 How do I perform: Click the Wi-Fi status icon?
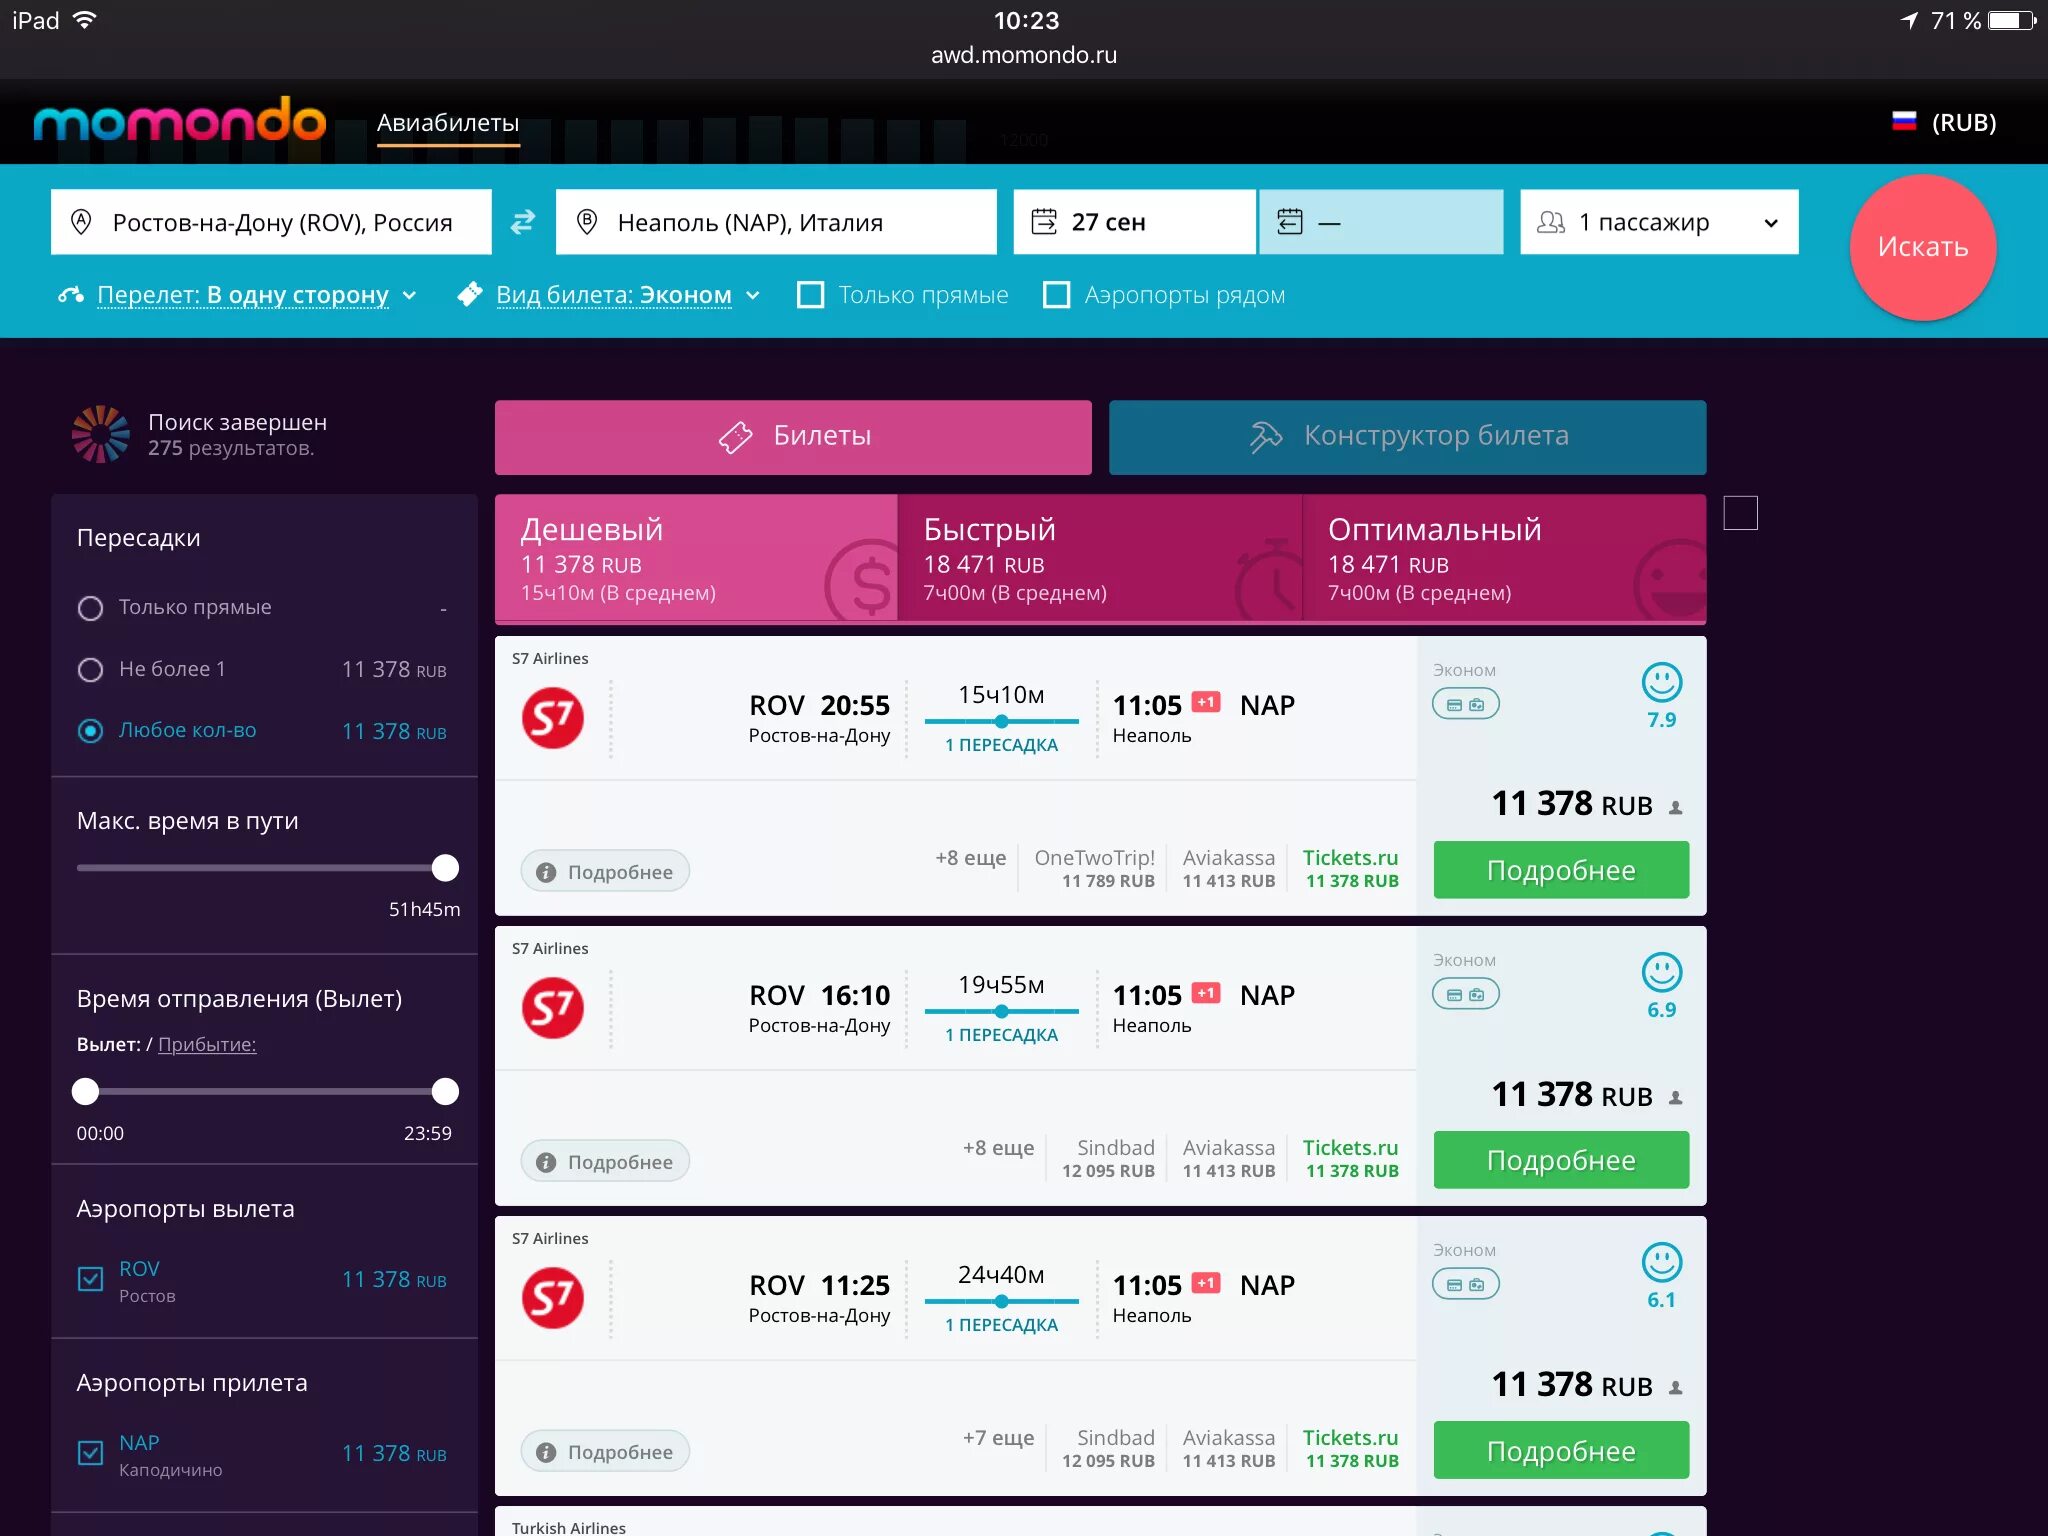click(85, 20)
